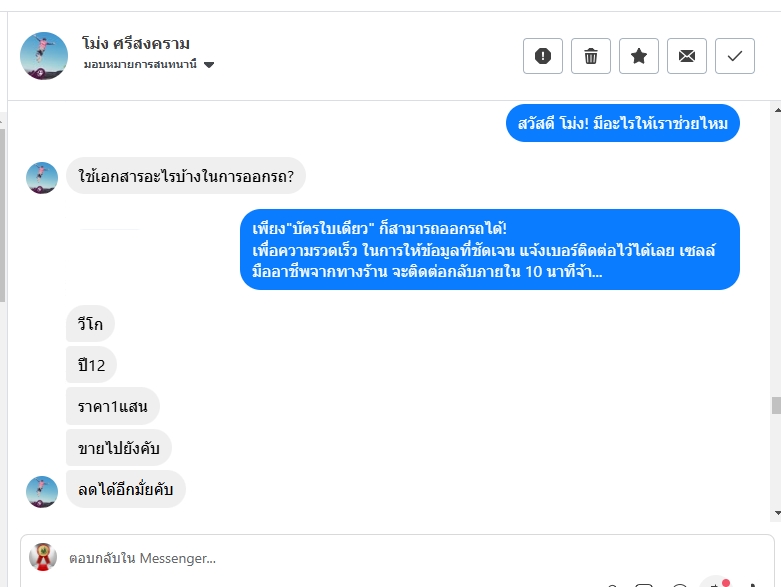The image size is (781, 587).
Task: Click chat scrollbar up arrow
Action: pos(777,110)
